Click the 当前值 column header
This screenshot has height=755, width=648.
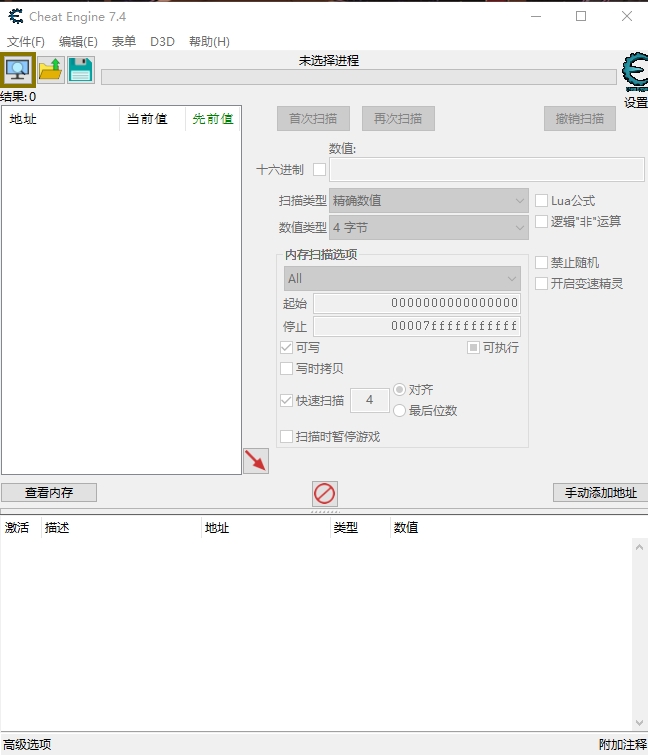tap(152, 119)
